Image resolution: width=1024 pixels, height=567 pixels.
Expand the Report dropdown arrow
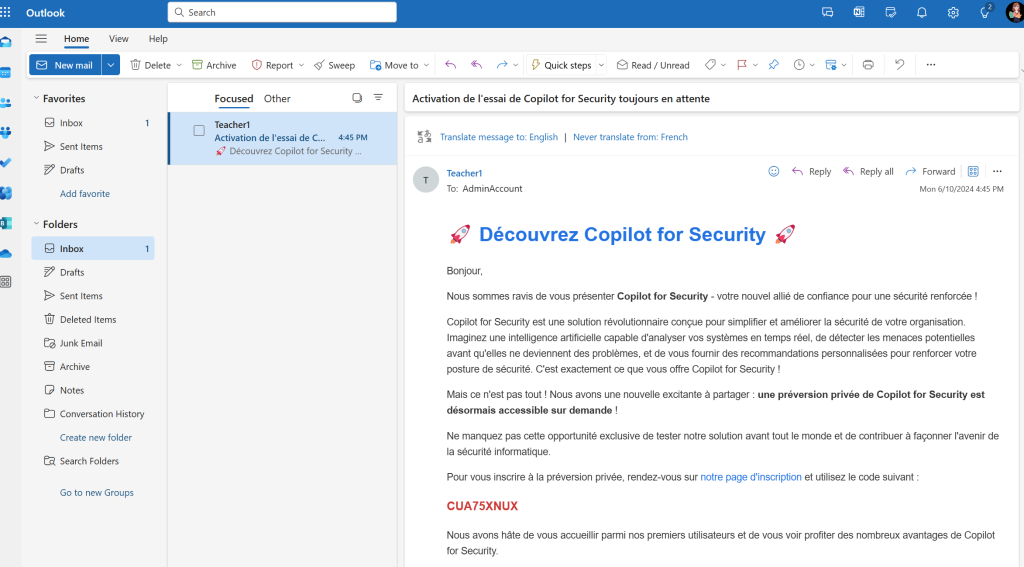301,65
